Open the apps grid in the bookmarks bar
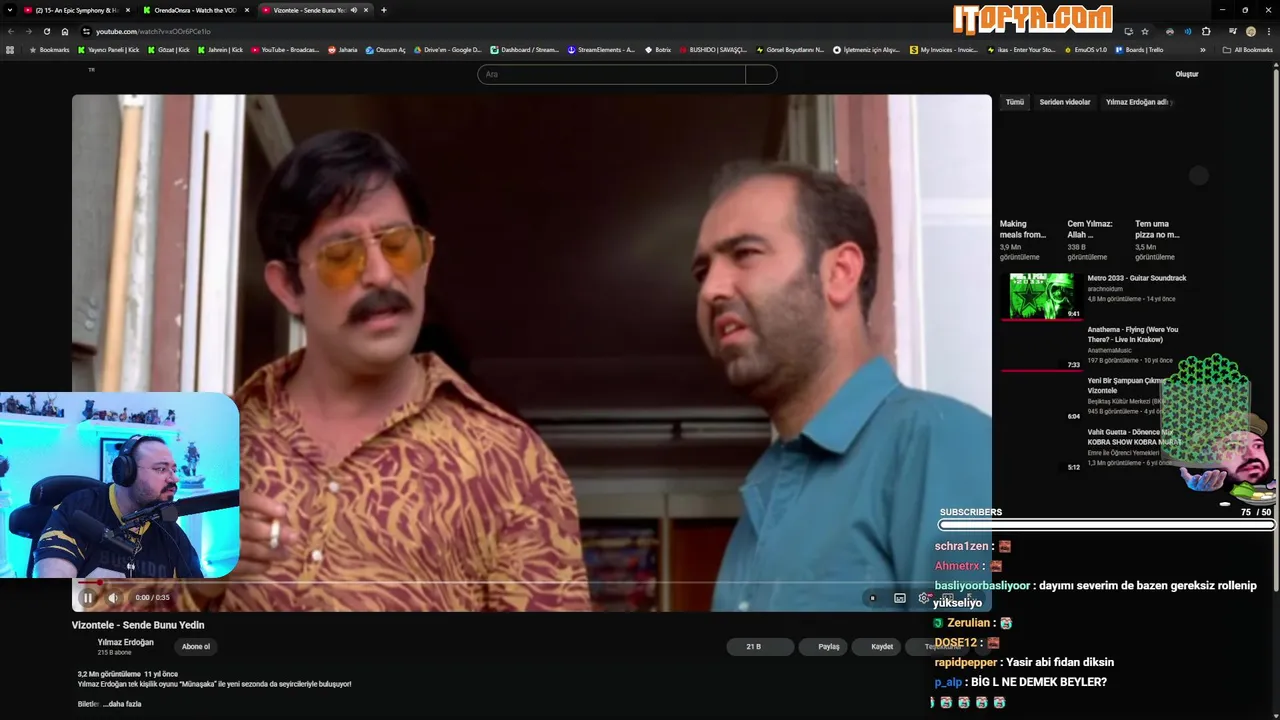The image size is (1280, 720). tap(10, 50)
